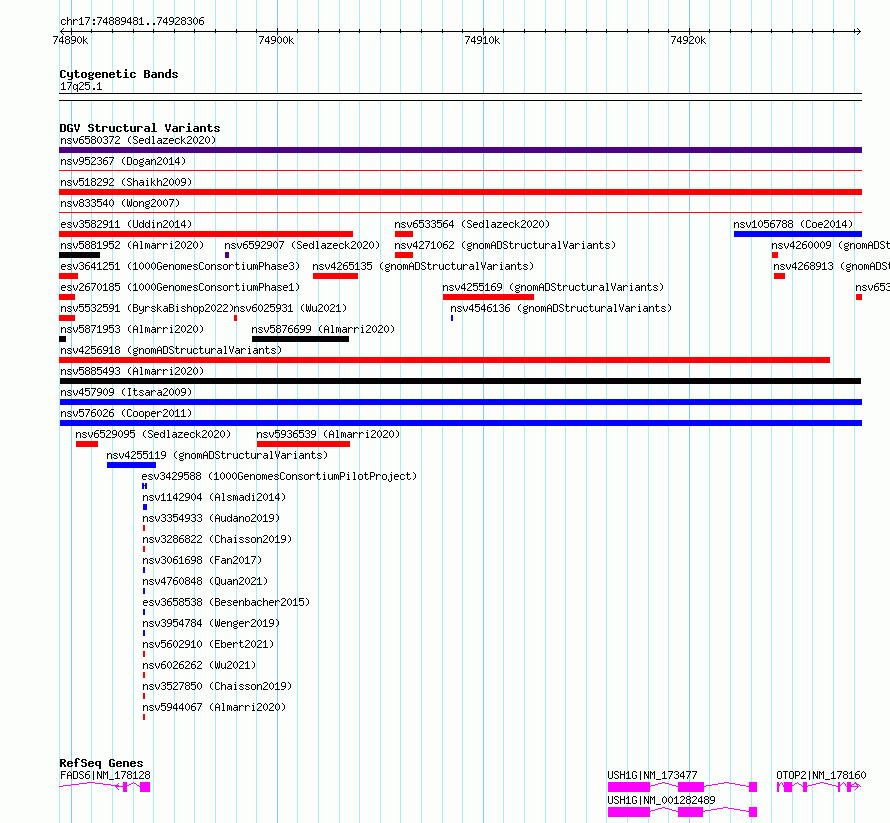890x823 pixels.
Task: Click nsv3954784 (Wenger2019) label
Action: [211, 623]
